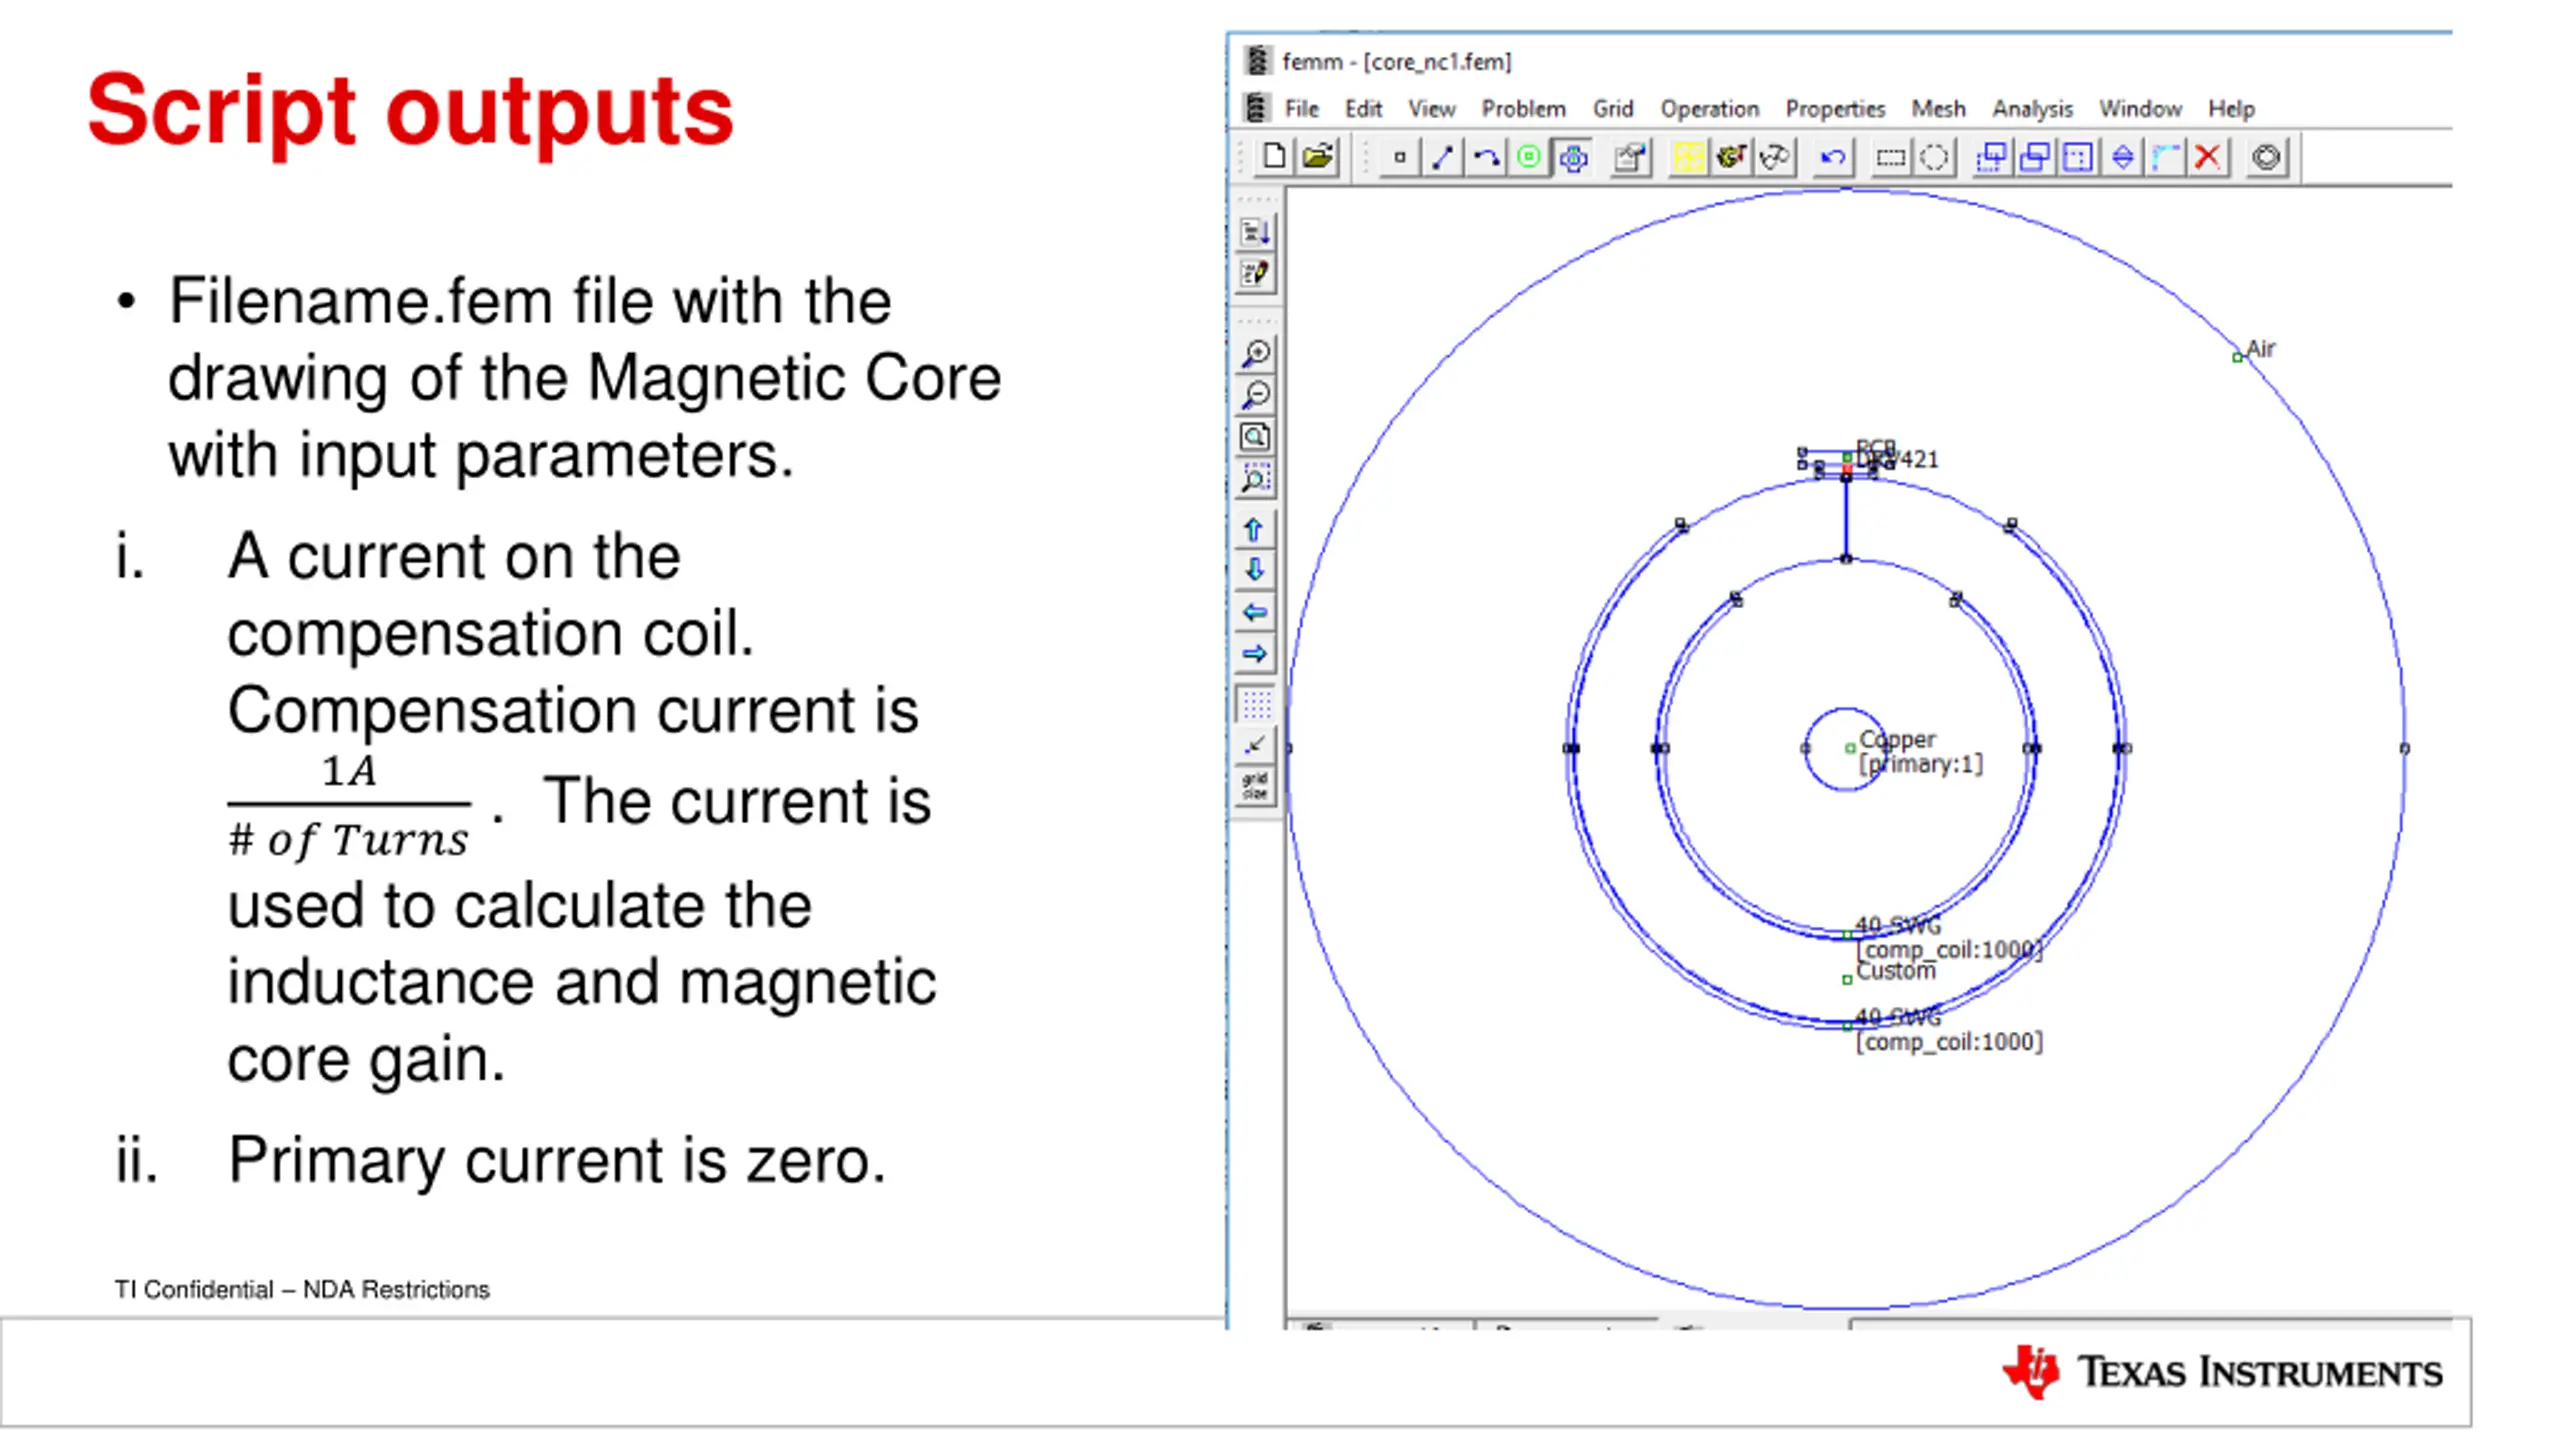
Task: Select the operate on groups tool
Action: 1573,157
